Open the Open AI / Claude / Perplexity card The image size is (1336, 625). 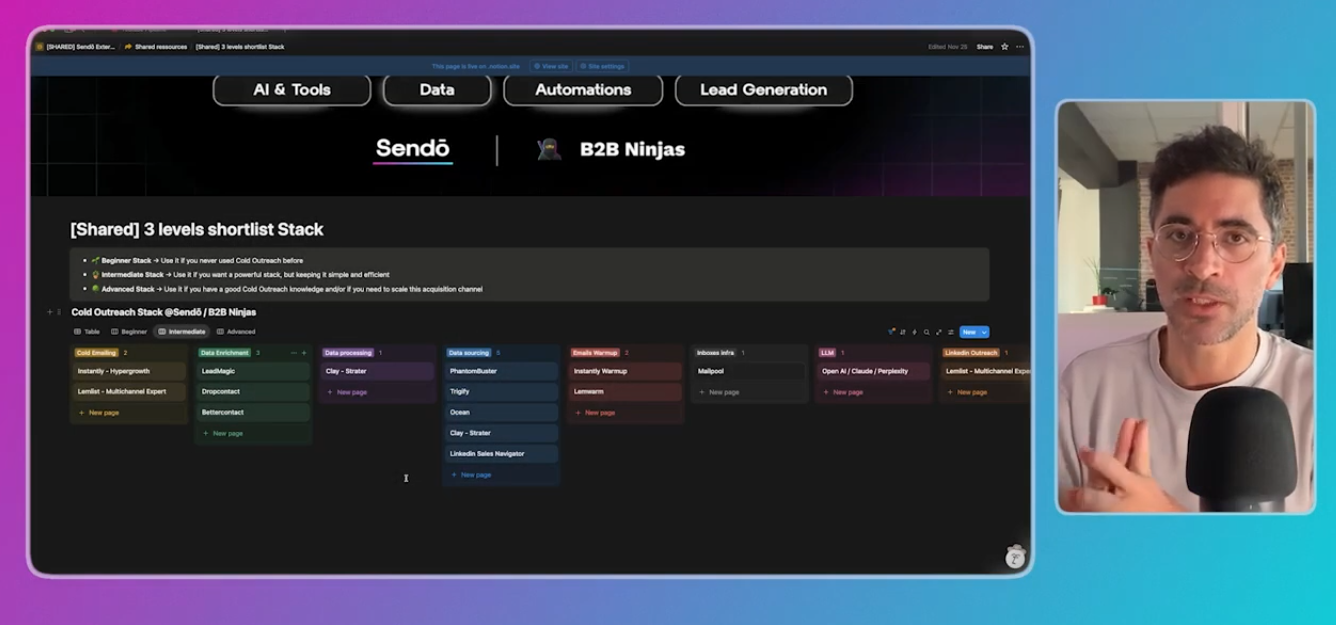pos(873,371)
